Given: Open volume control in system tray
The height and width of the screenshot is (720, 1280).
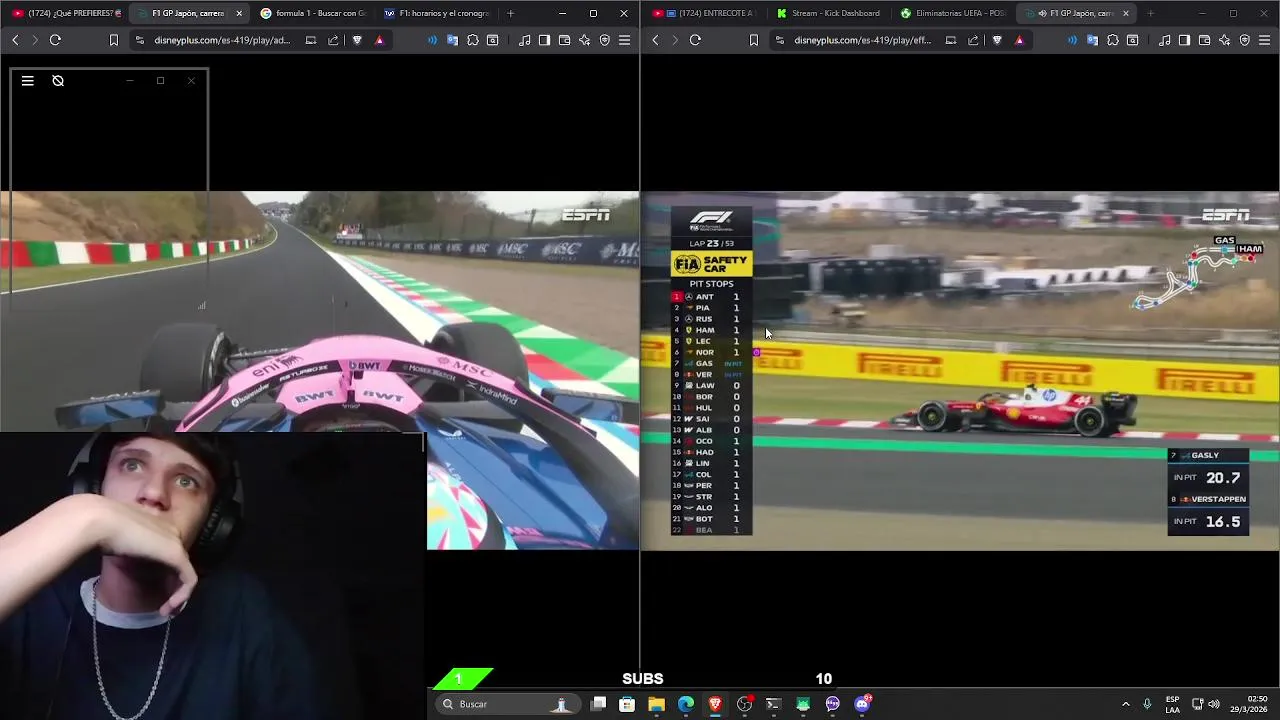Looking at the screenshot, I should pos(1214,704).
